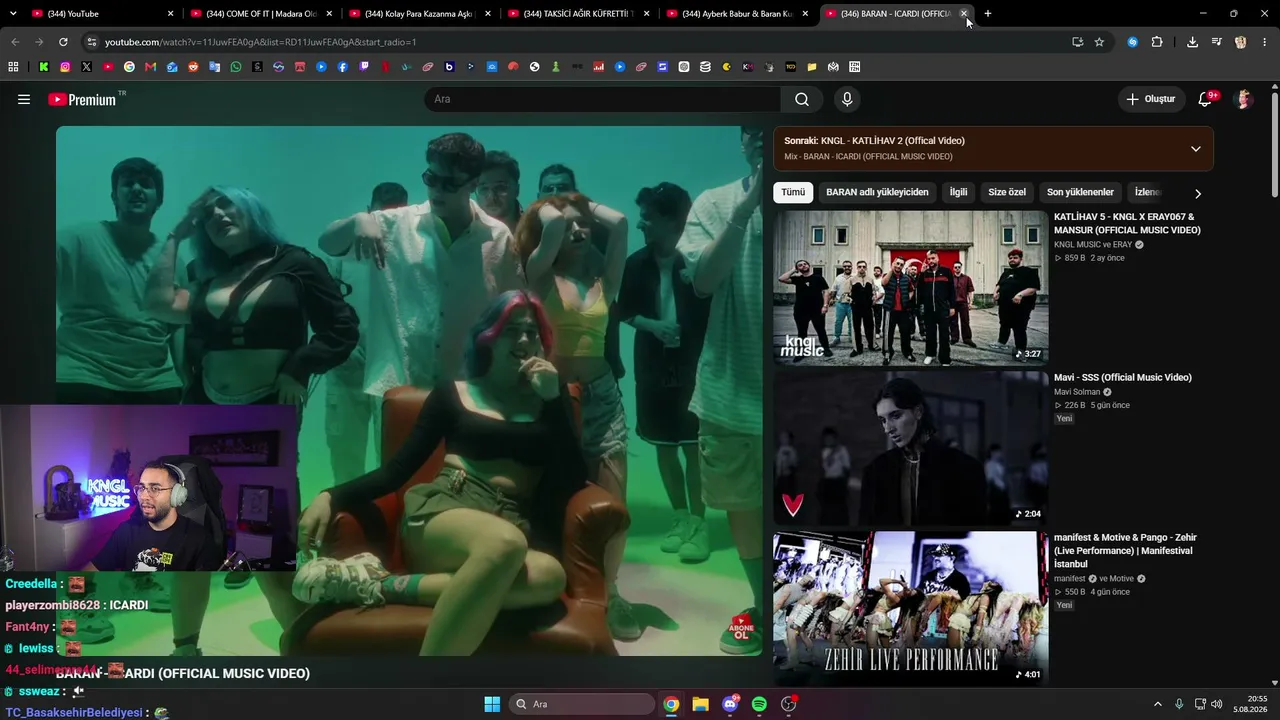Go back to the previous page
The image size is (1280, 720).
pyautogui.click(x=15, y=42)
